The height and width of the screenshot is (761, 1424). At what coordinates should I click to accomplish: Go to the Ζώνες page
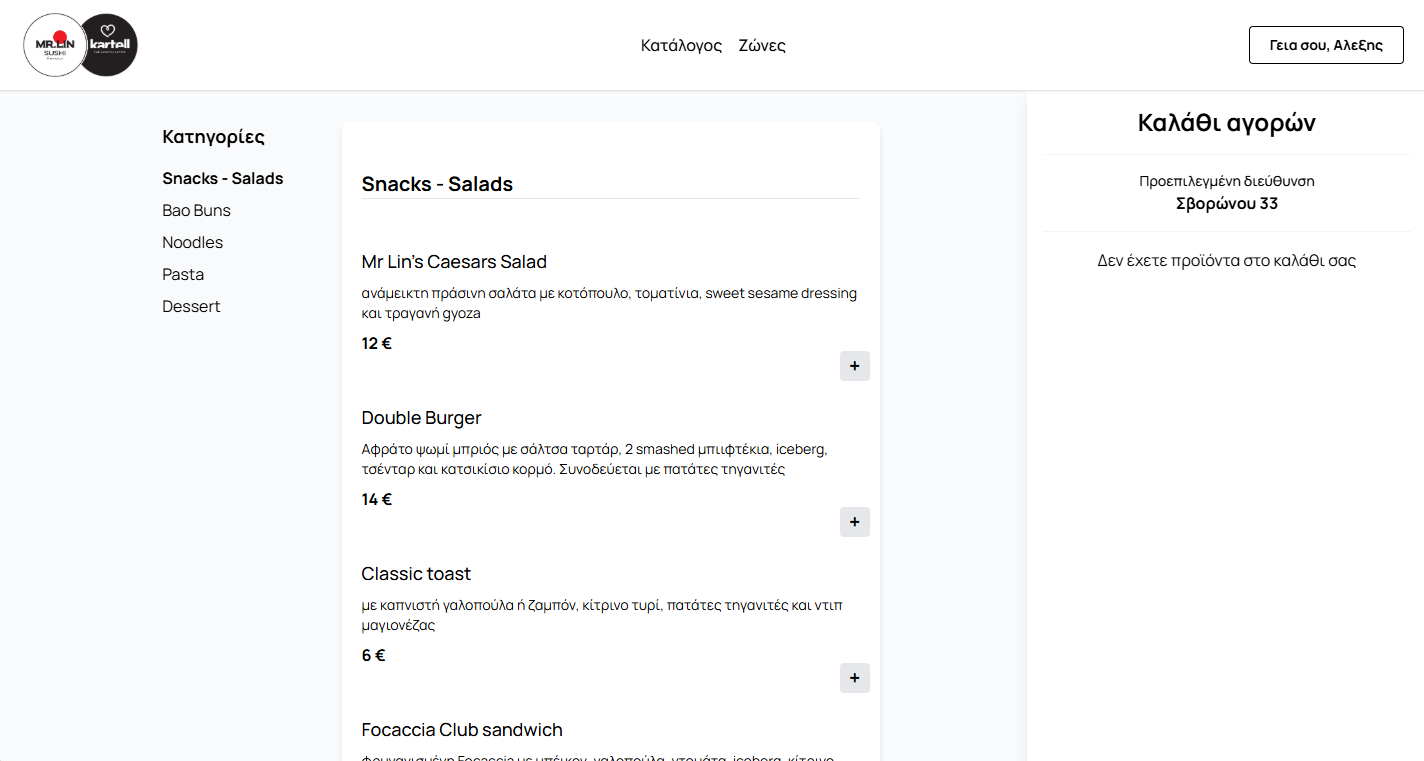(x=762, y=45)
